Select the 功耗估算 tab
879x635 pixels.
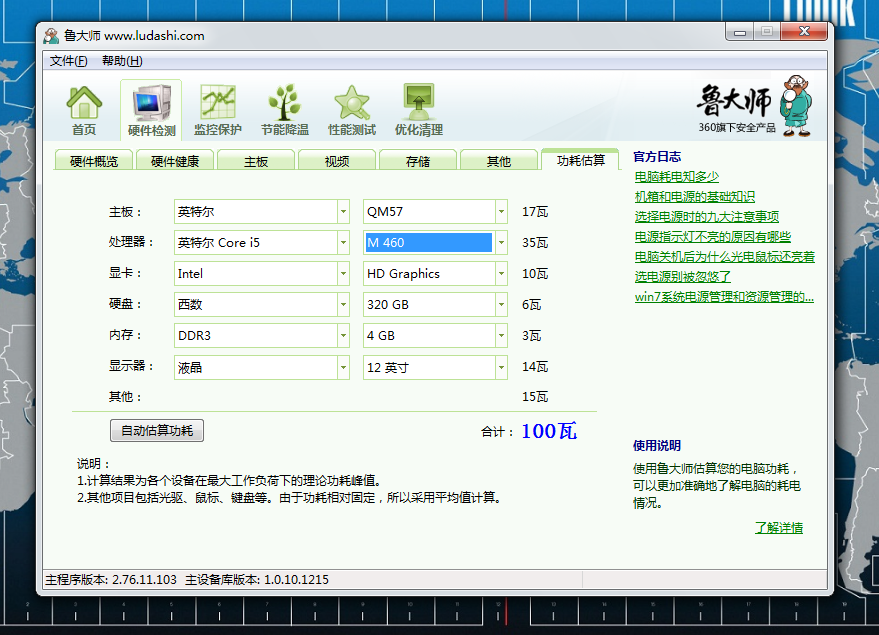coord(581,160)
